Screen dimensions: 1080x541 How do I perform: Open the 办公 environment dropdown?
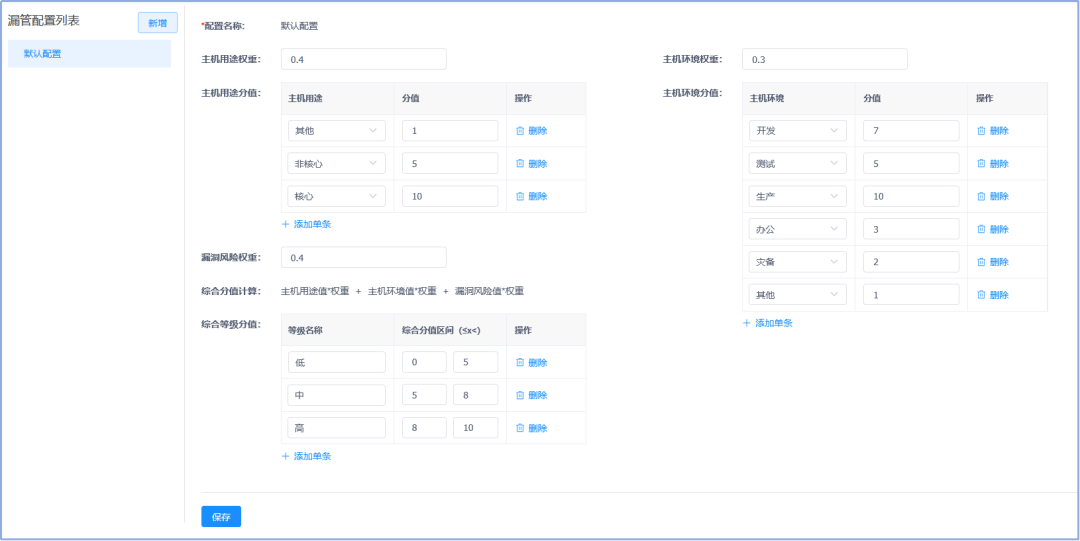coord(798,229)
